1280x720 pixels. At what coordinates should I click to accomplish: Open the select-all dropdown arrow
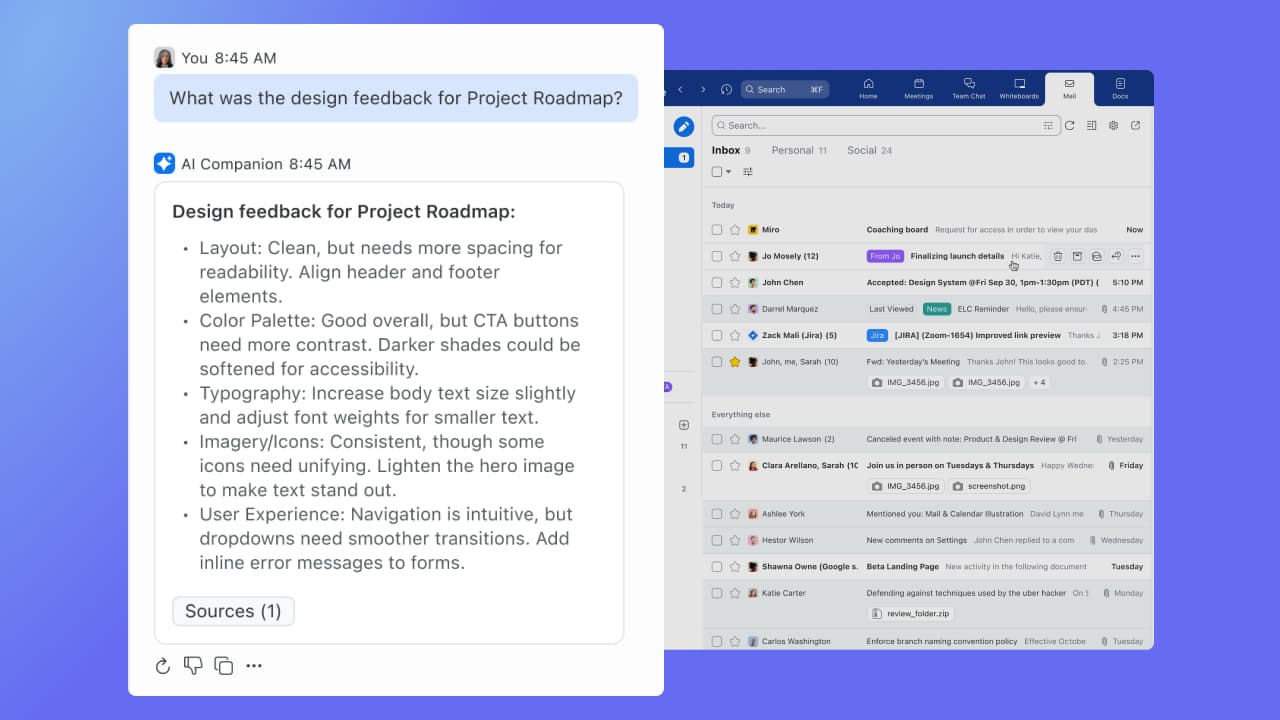point(728,171)
